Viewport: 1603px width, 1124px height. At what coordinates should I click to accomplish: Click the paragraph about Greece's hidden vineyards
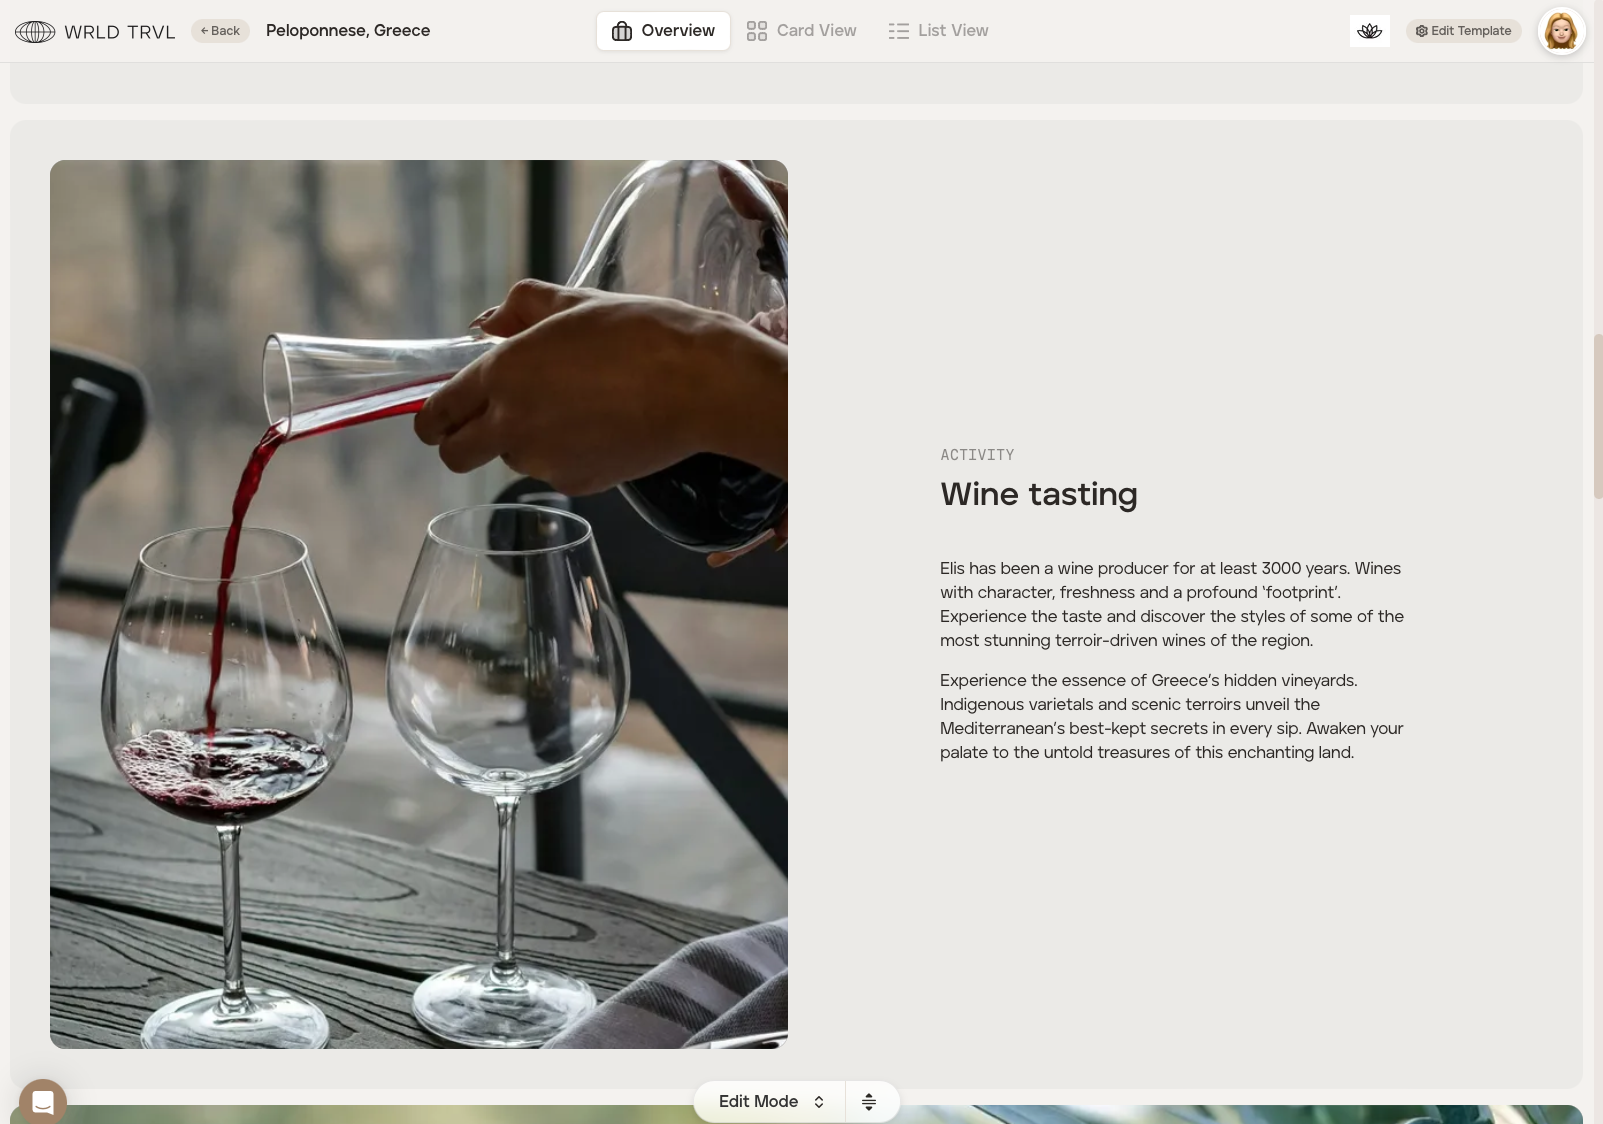tap(1171, 716)
